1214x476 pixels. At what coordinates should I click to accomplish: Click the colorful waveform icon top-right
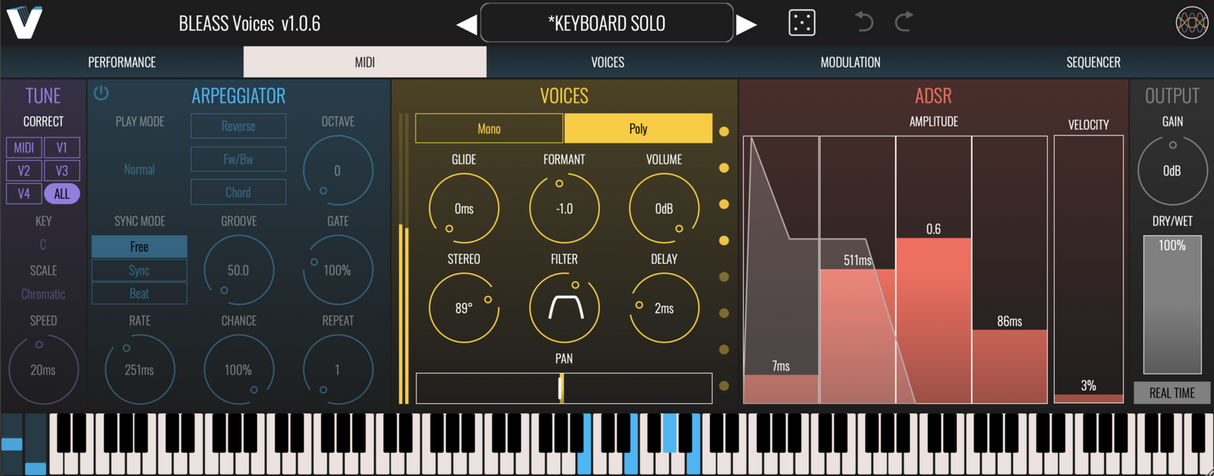coord(1191,23)
